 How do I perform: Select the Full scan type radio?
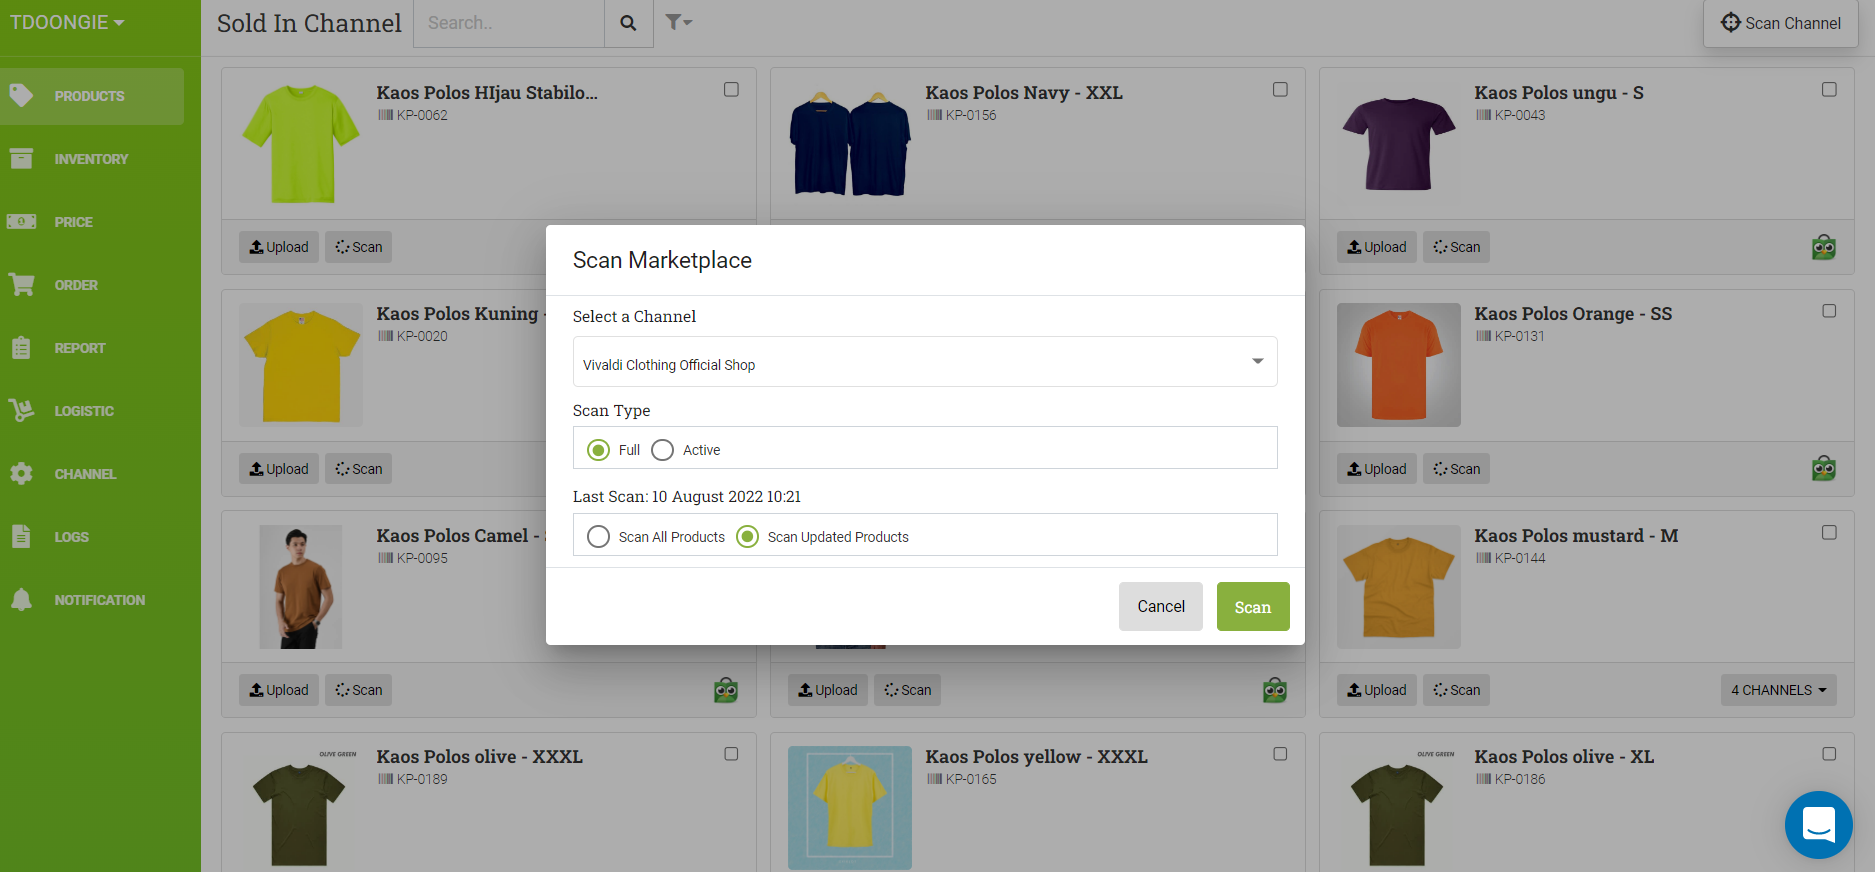click(x=598, y=450)
